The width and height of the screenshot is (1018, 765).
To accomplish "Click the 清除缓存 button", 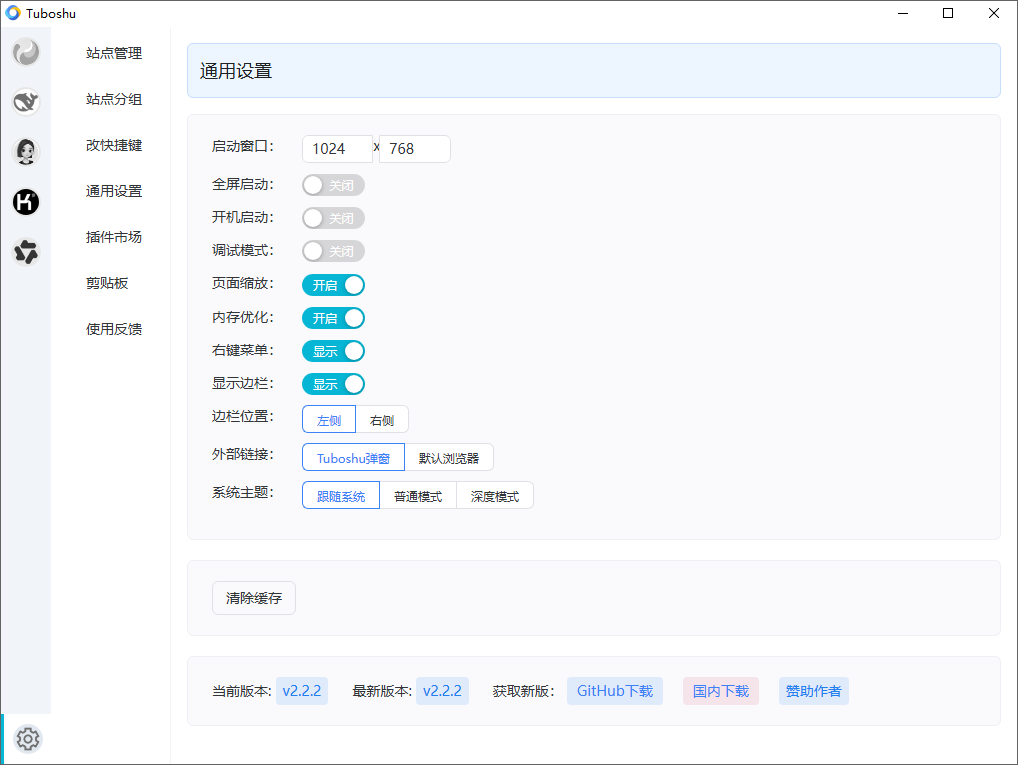I will click(254, 598).
